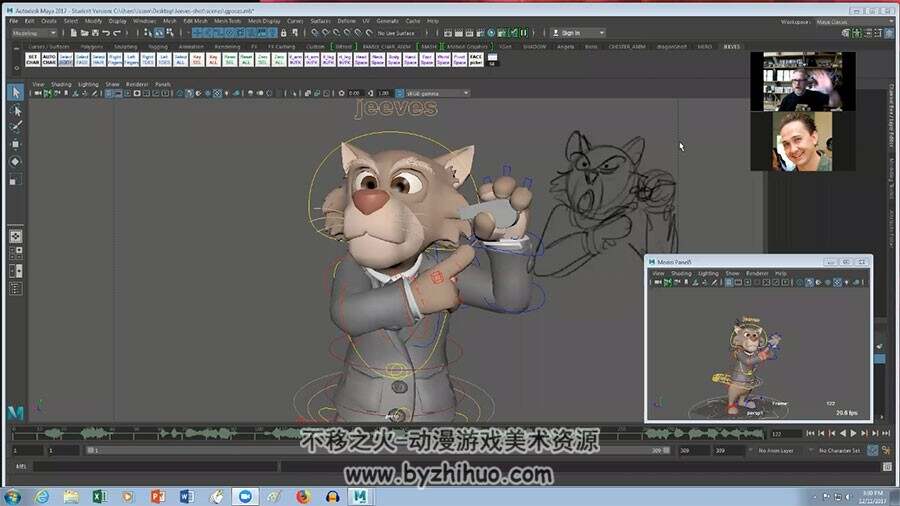Expand the sRGB gamma view transform dropdown
The image size is (900, 506).
(437, 93)
